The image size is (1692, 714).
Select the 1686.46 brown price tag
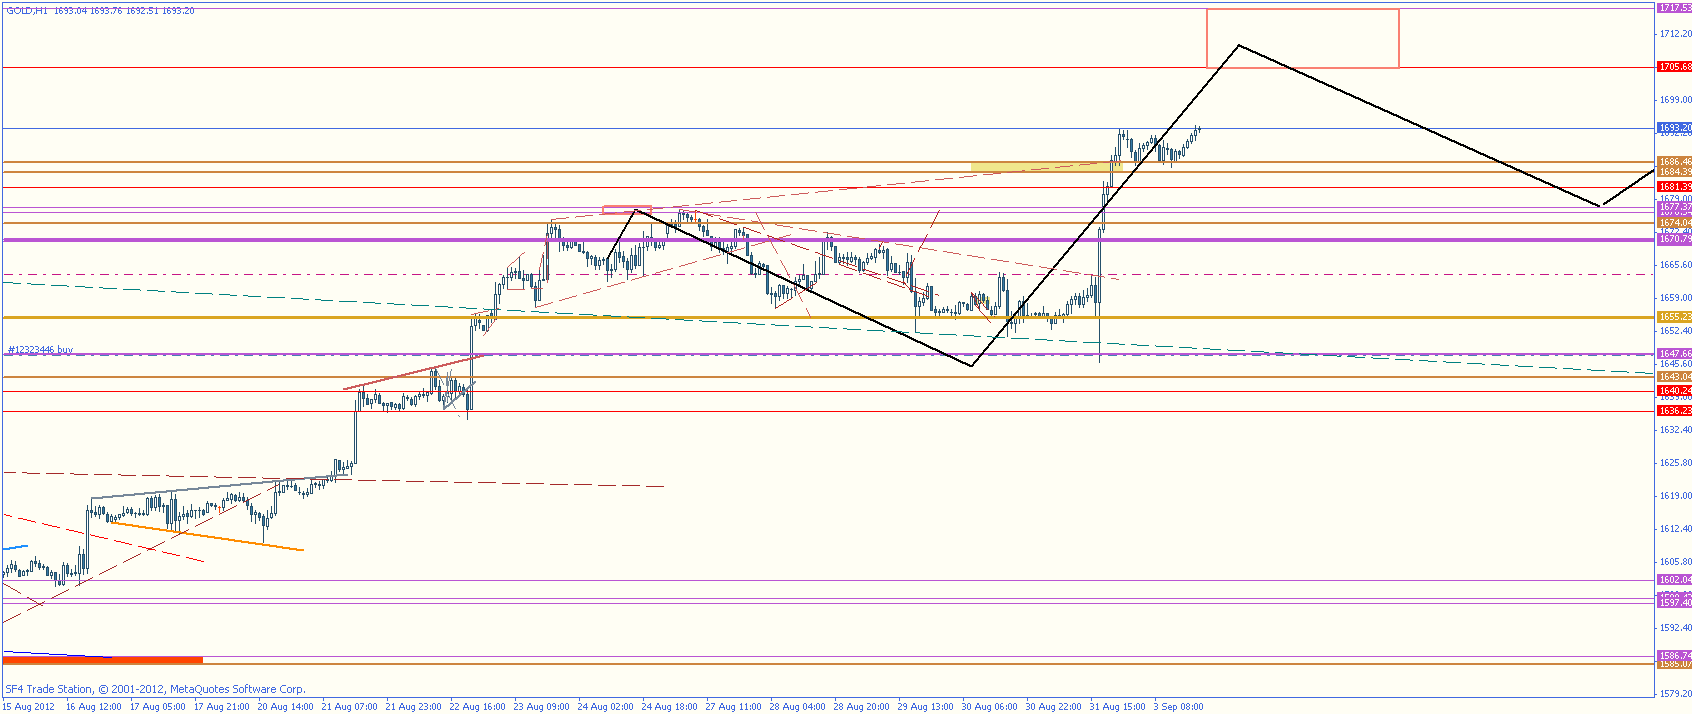(x=1674, y=161)
